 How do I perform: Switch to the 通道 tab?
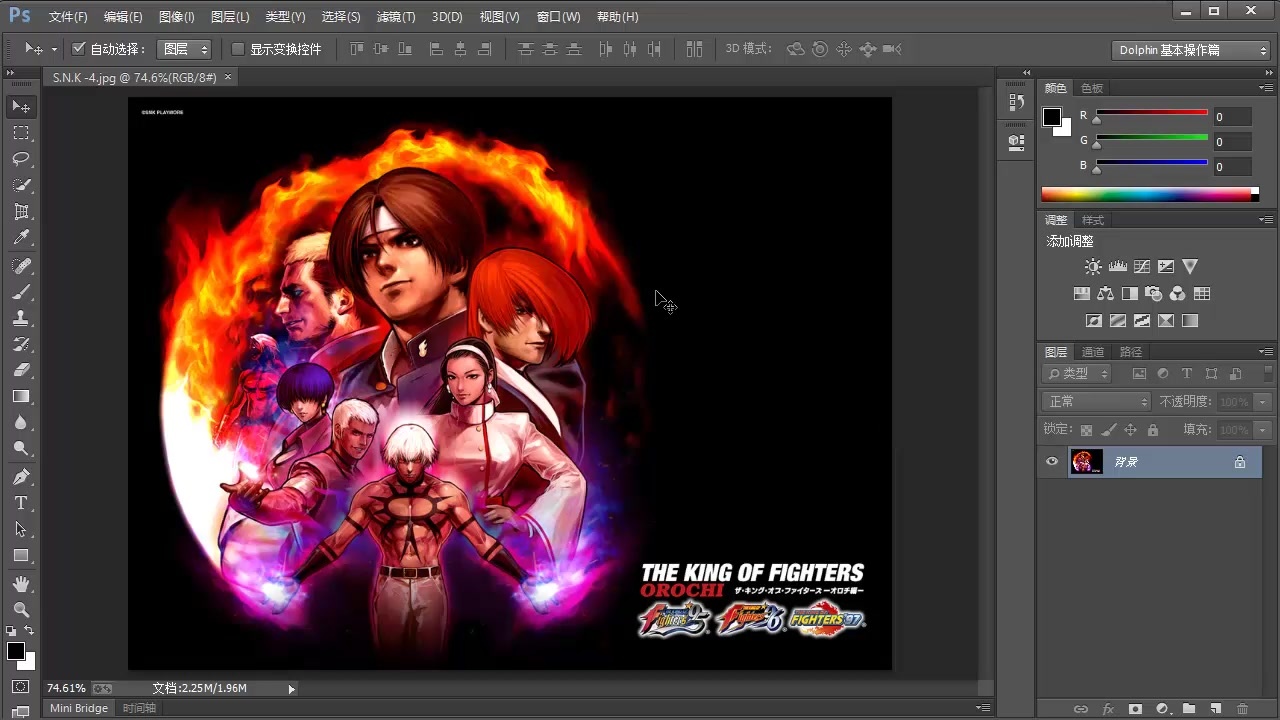pyautogui.click(x=1093, y=352)
